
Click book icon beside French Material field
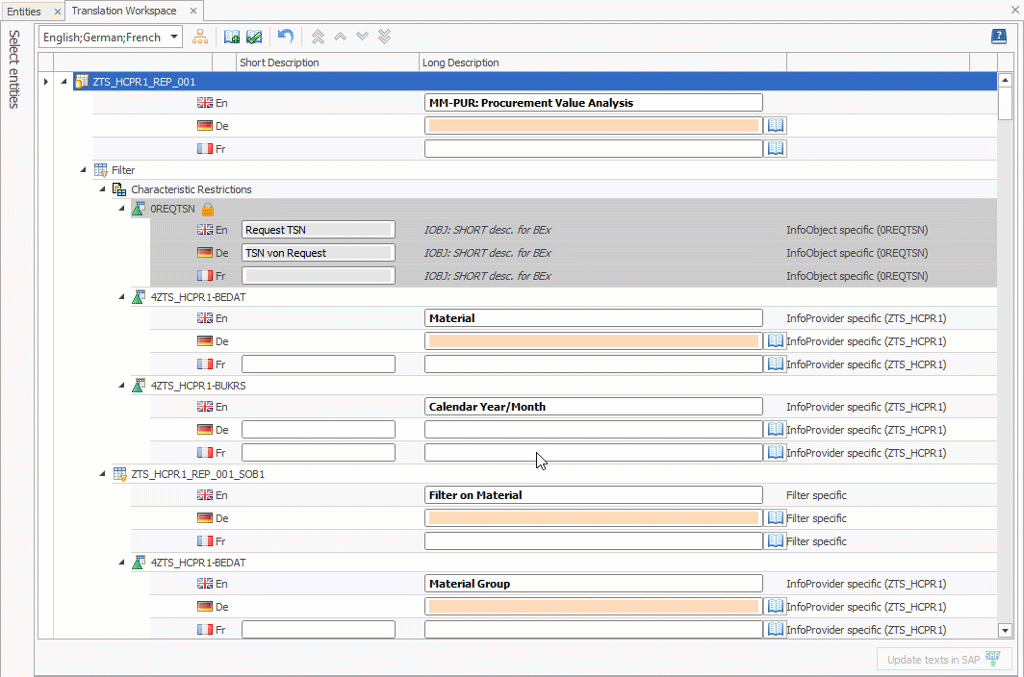[775, 364]
